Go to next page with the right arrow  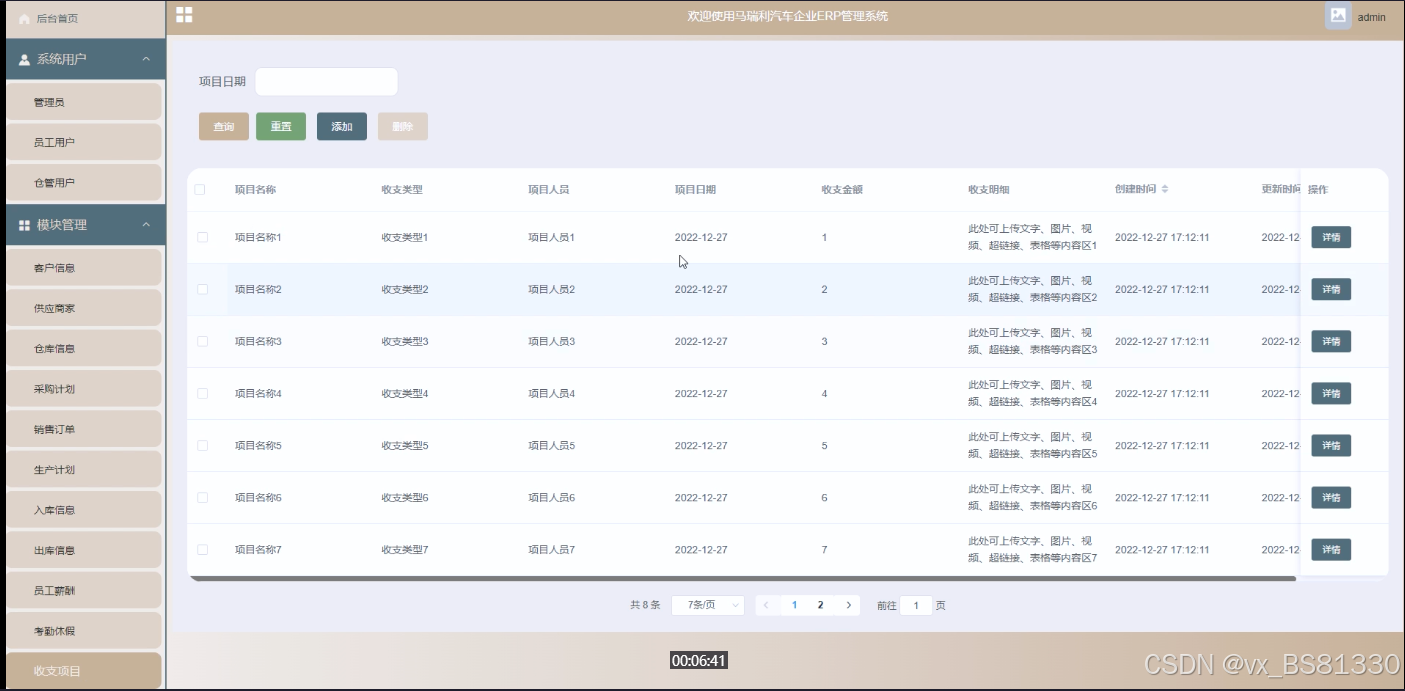[x=849, y=605]
